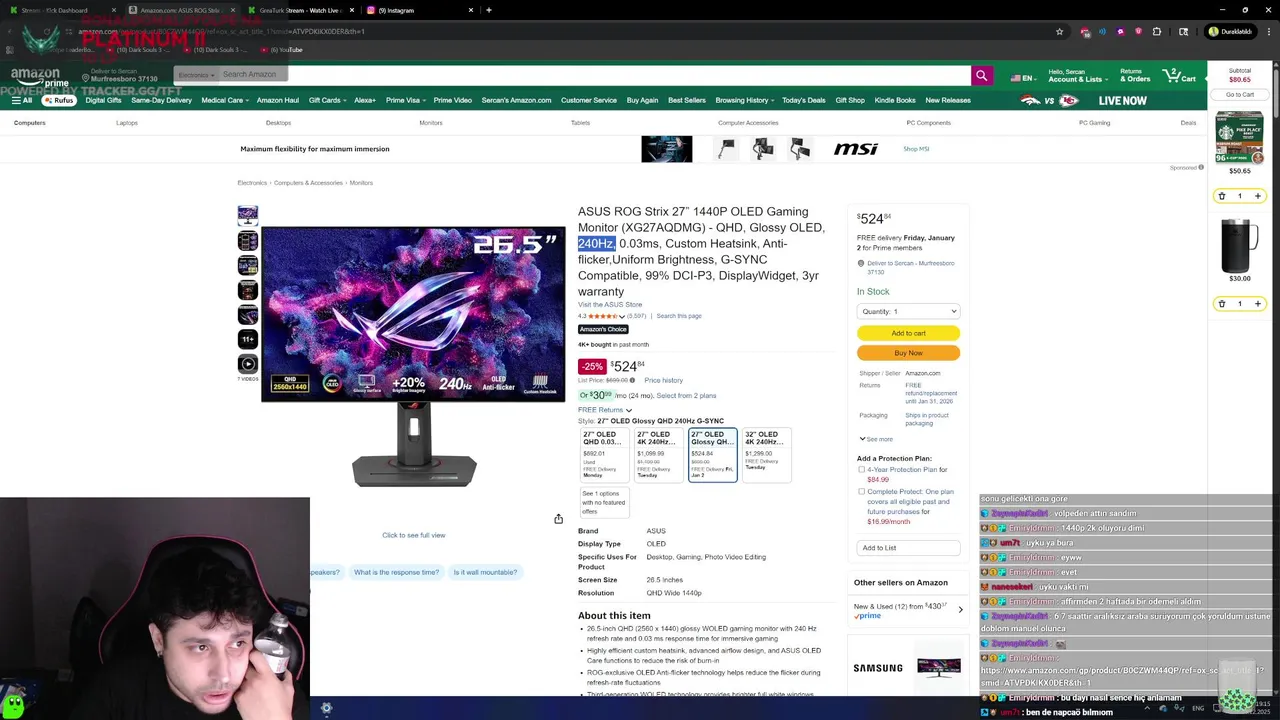Open the Duraklatıldı profile button
Image resolution: width=1280 pixels, height=720 pixels.
click(x=1230, y=31)
